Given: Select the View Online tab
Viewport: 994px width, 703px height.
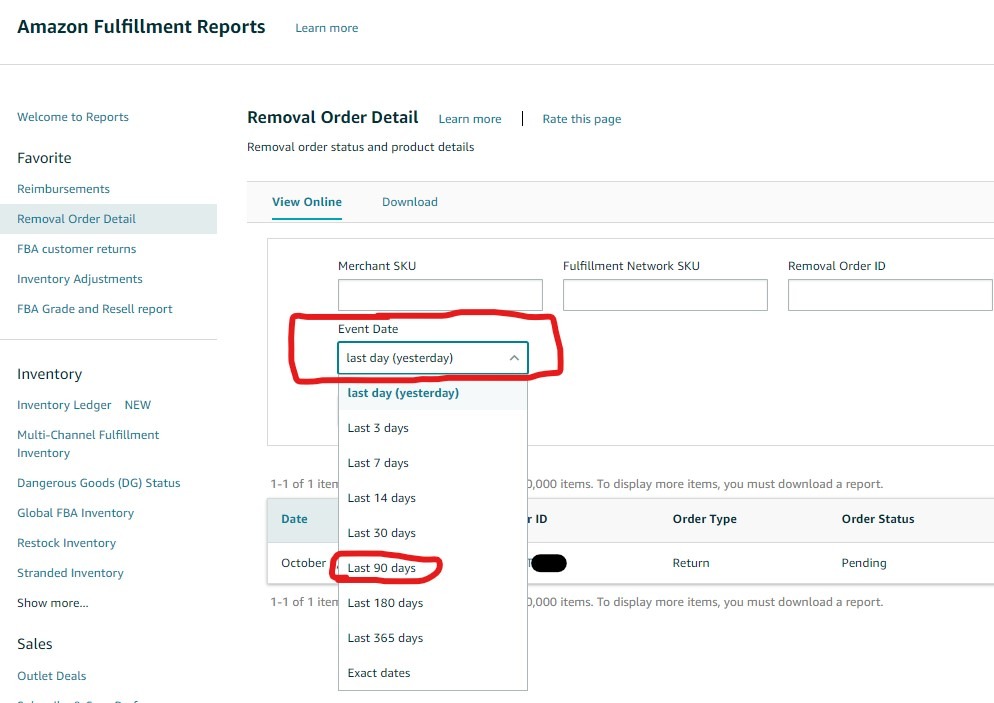Looking at the screenshot, I should tap(306, 202).
